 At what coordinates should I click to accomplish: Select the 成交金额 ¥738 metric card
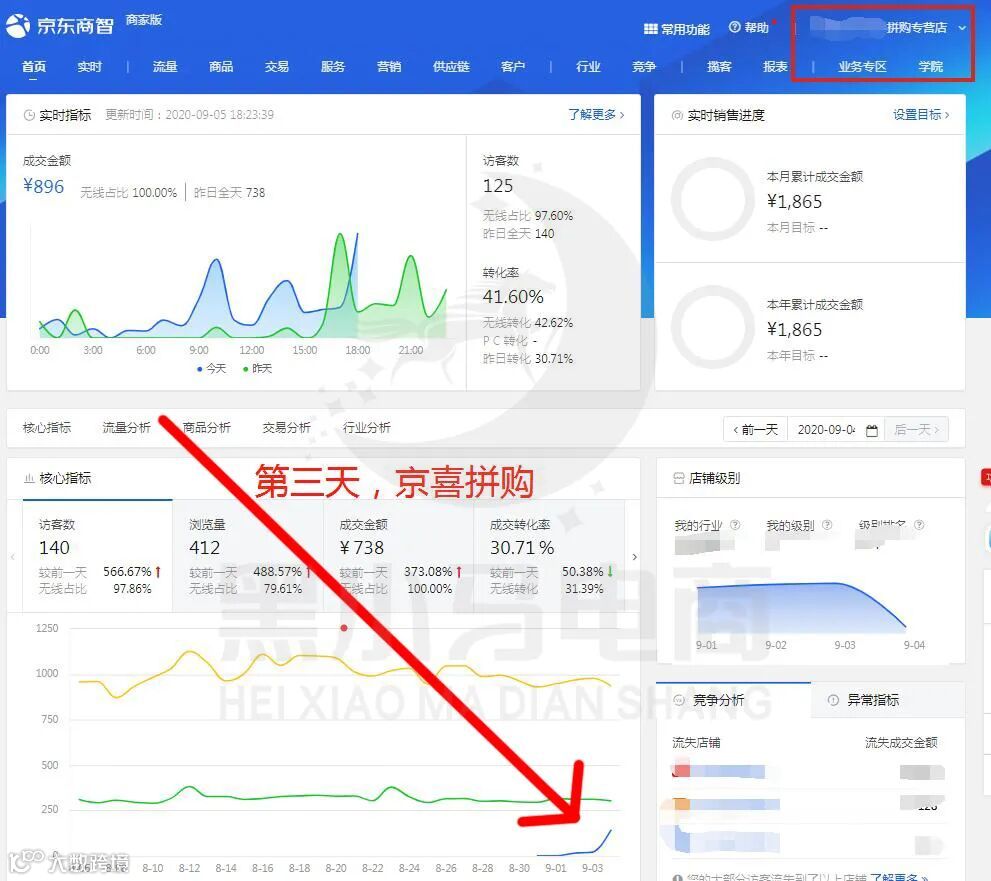pyautogui.click(x=398, y=556)
